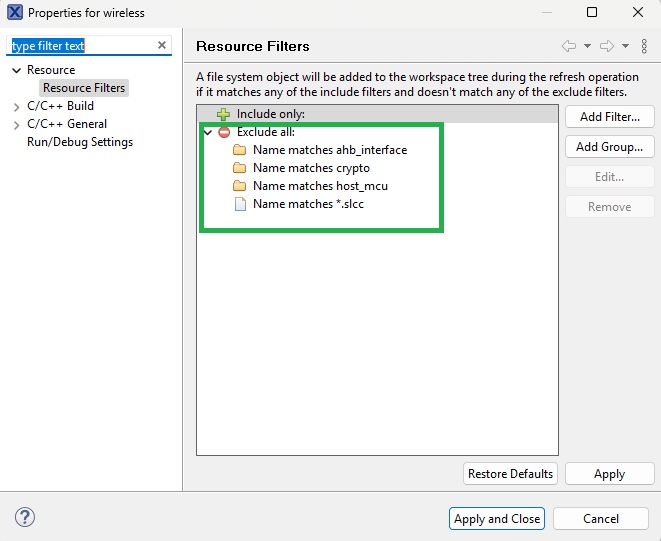This screenshot has height=541, width=661.
Task: Open the back history dropdown arrow
Action: tap(587, 46)
